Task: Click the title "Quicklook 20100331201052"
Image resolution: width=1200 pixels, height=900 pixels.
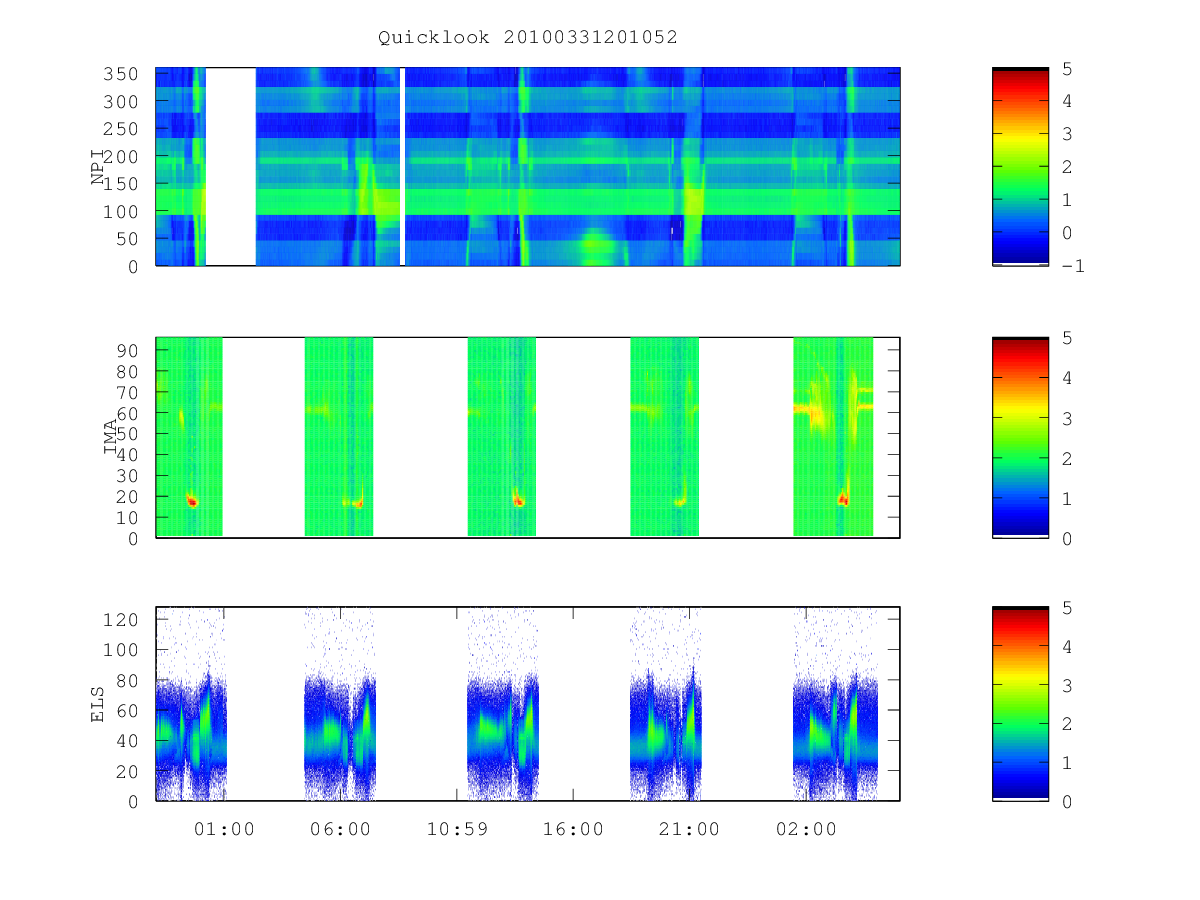Action: pos(528,38)
